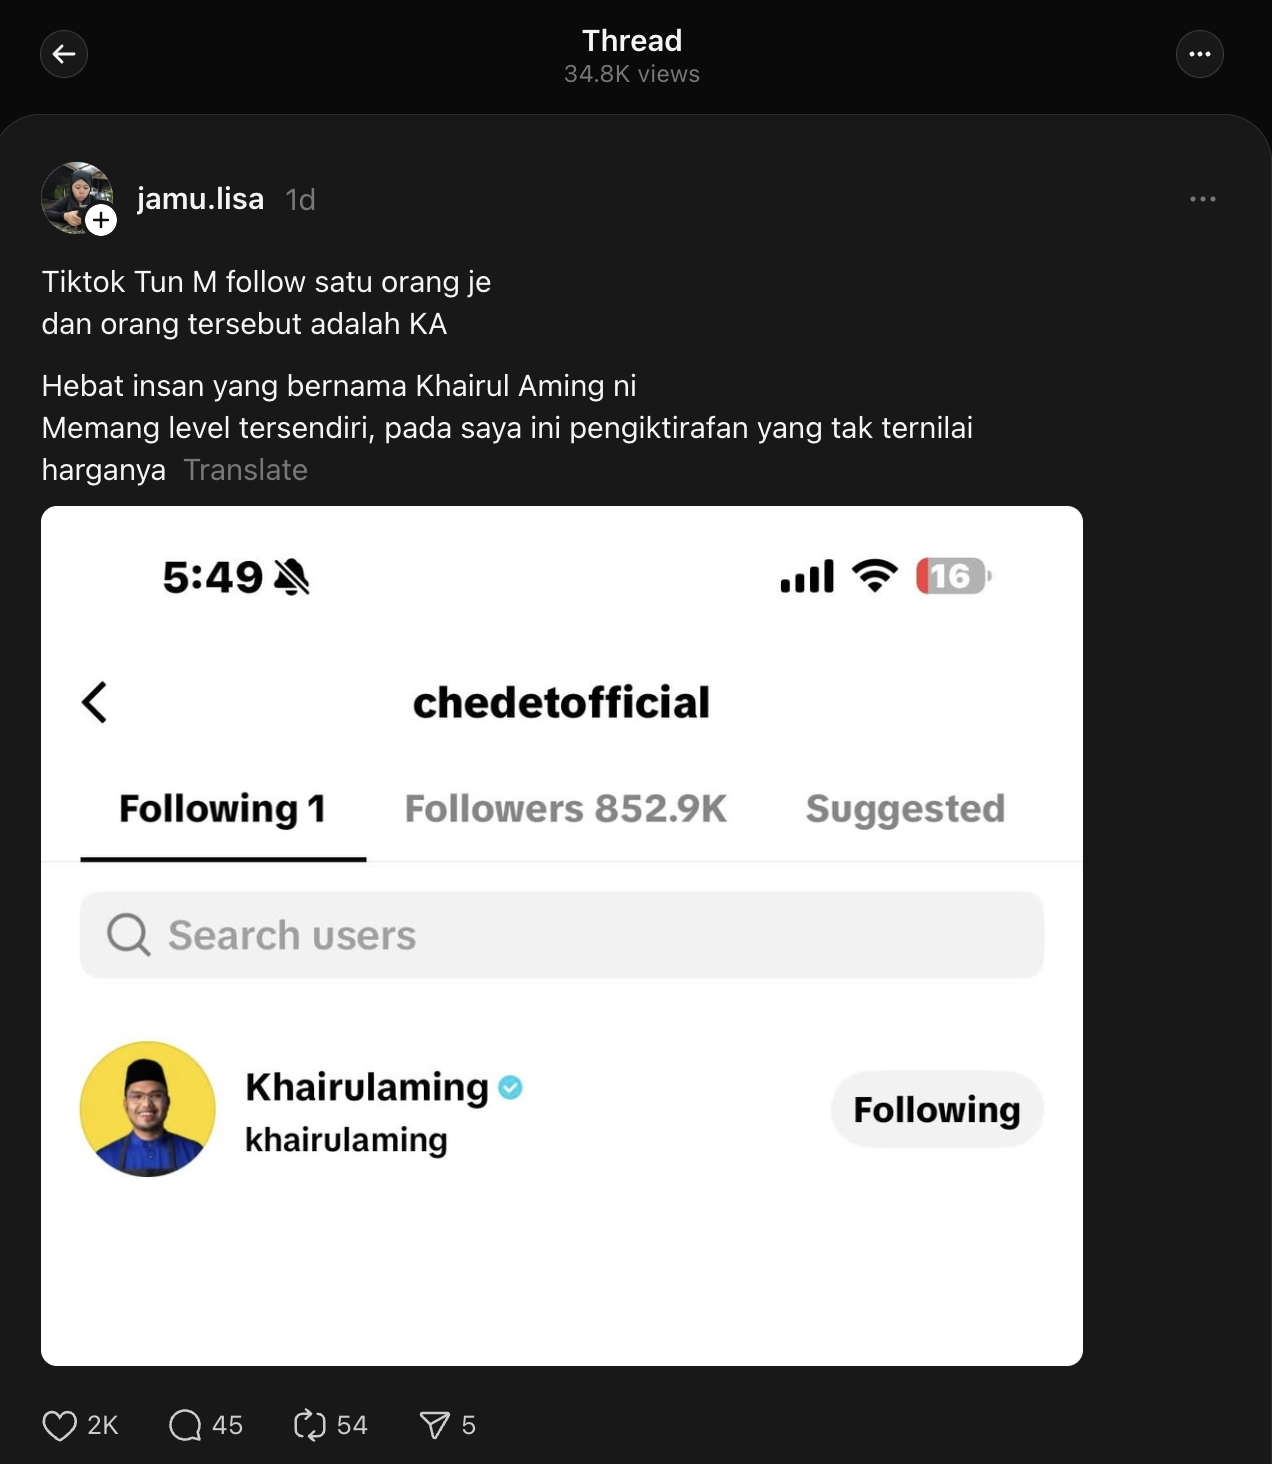Share the post using the paper plane icon
This screenshot has width=1272, height=1464.
(x=435, y=1425)
